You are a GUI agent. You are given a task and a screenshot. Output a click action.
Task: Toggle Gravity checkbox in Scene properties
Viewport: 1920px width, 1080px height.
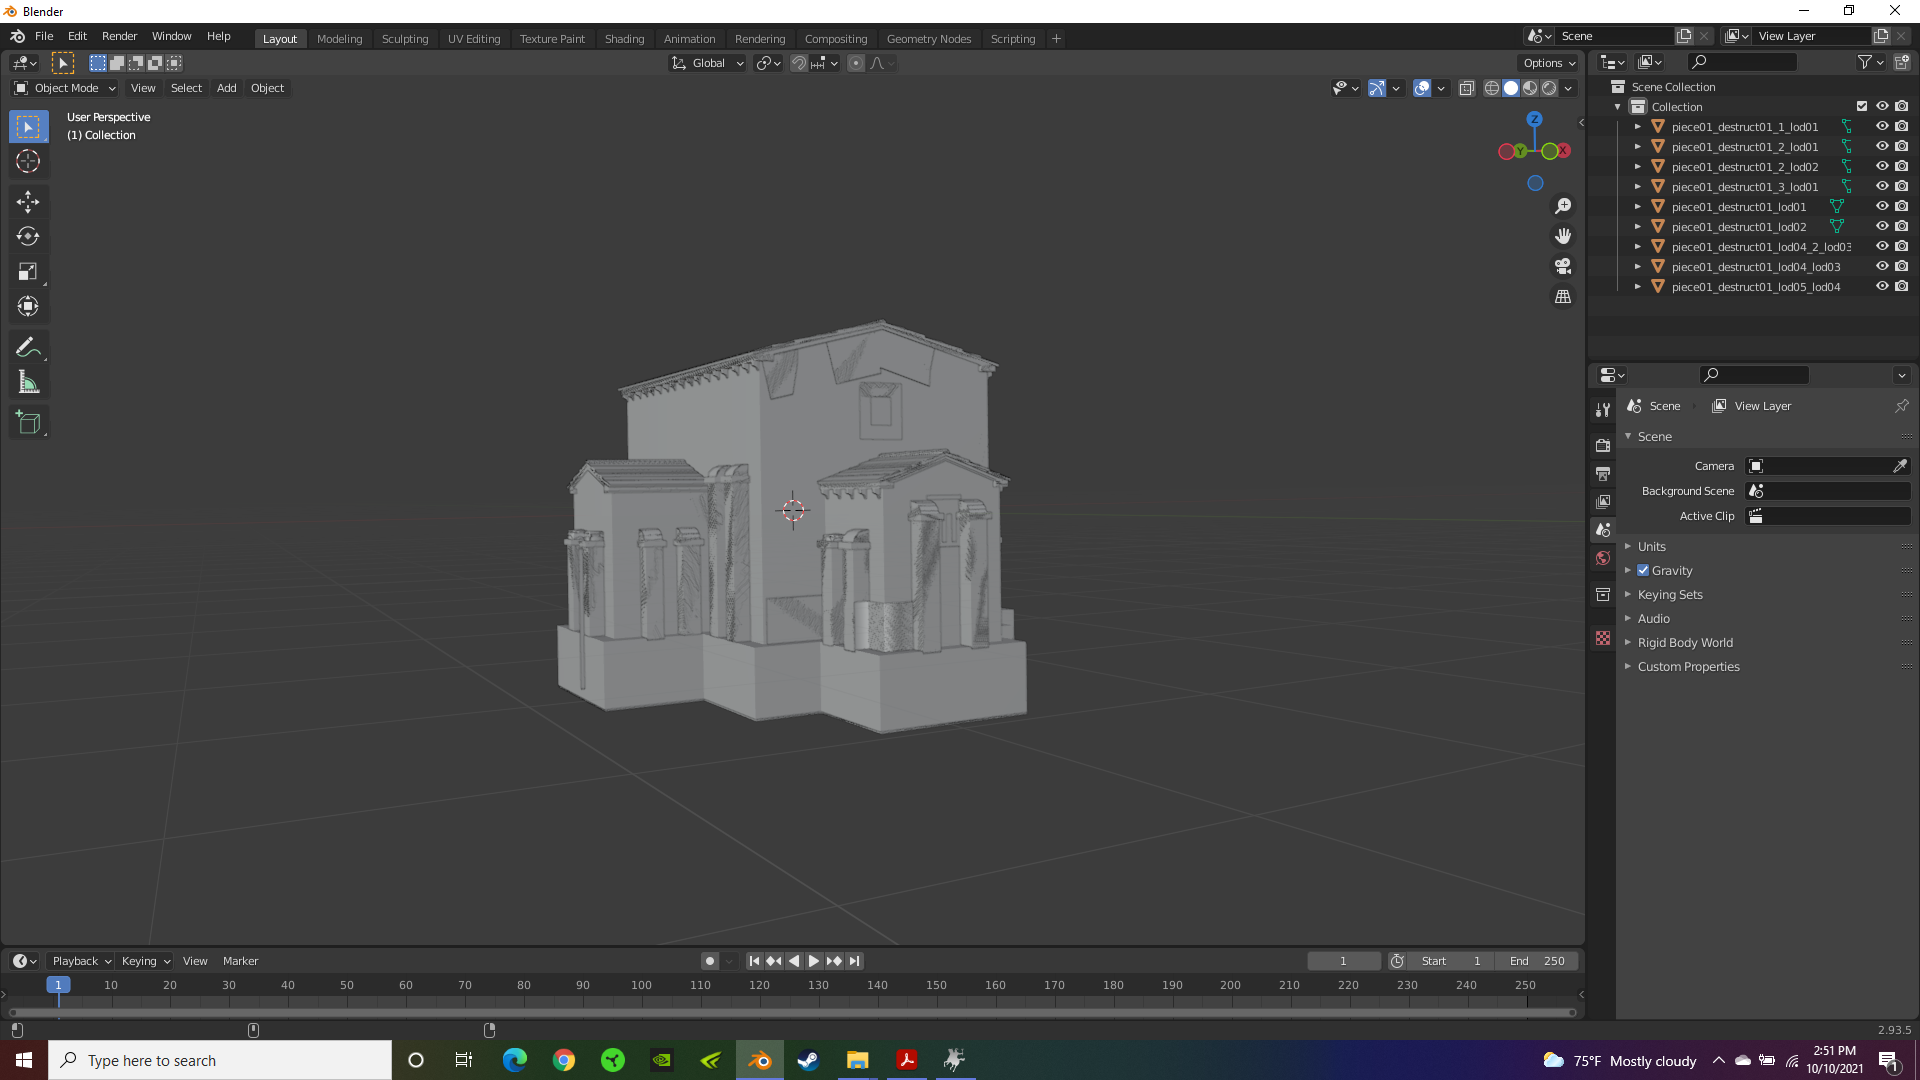click(x=1643, y=570)
